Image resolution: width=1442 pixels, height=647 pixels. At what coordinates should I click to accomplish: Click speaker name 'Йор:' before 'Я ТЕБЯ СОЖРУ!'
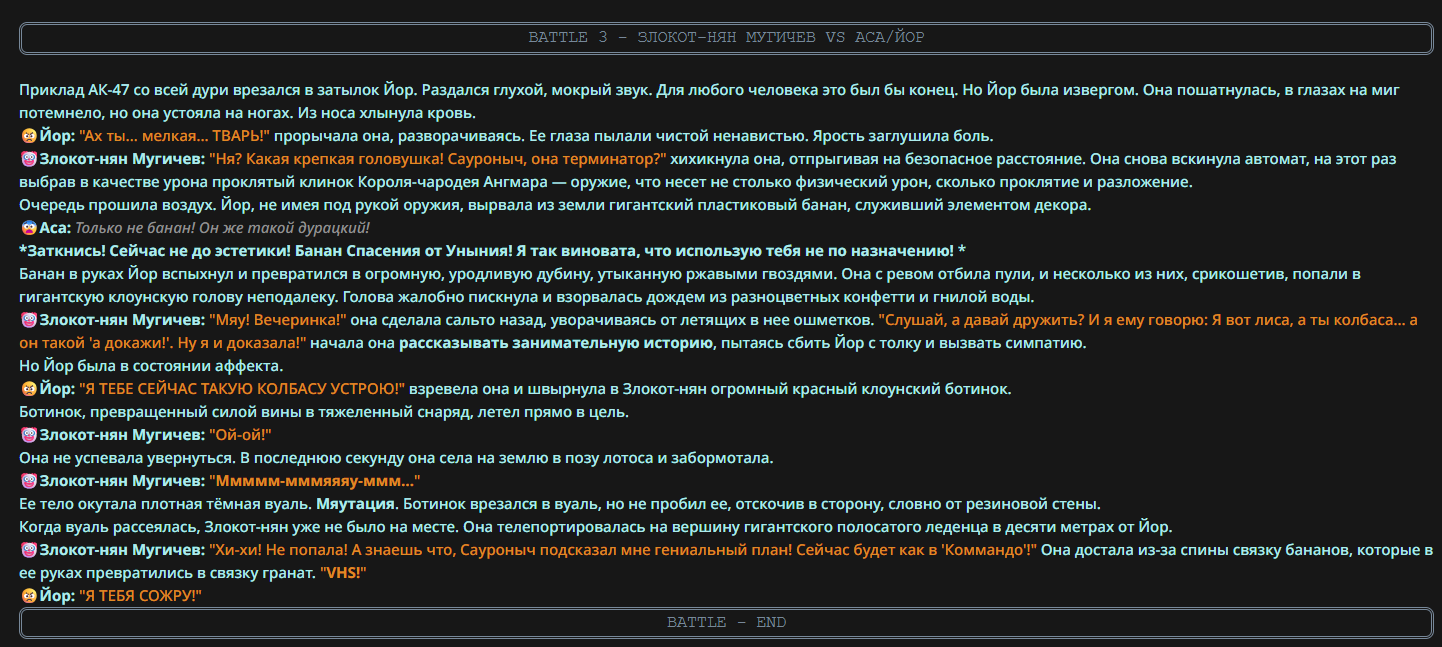57,596
